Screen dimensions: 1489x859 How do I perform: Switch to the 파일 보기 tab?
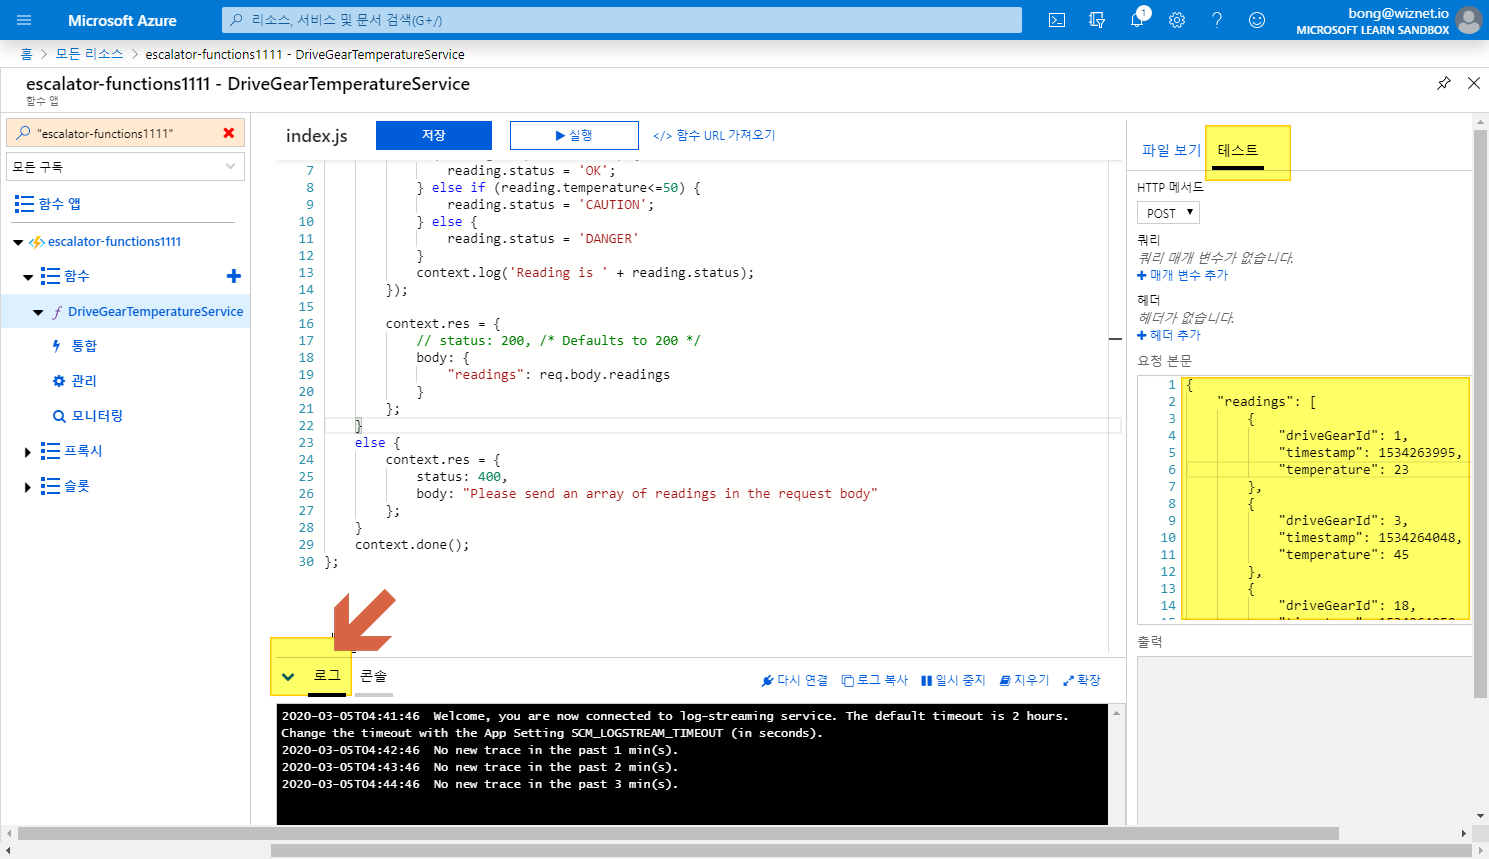[x=1171, y=150]
